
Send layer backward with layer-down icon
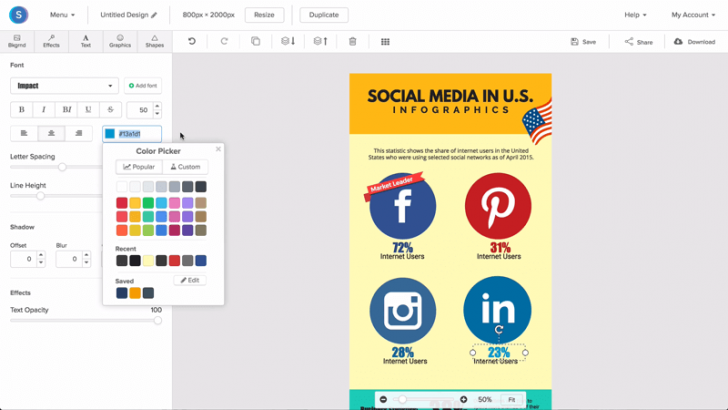[287, 41]
